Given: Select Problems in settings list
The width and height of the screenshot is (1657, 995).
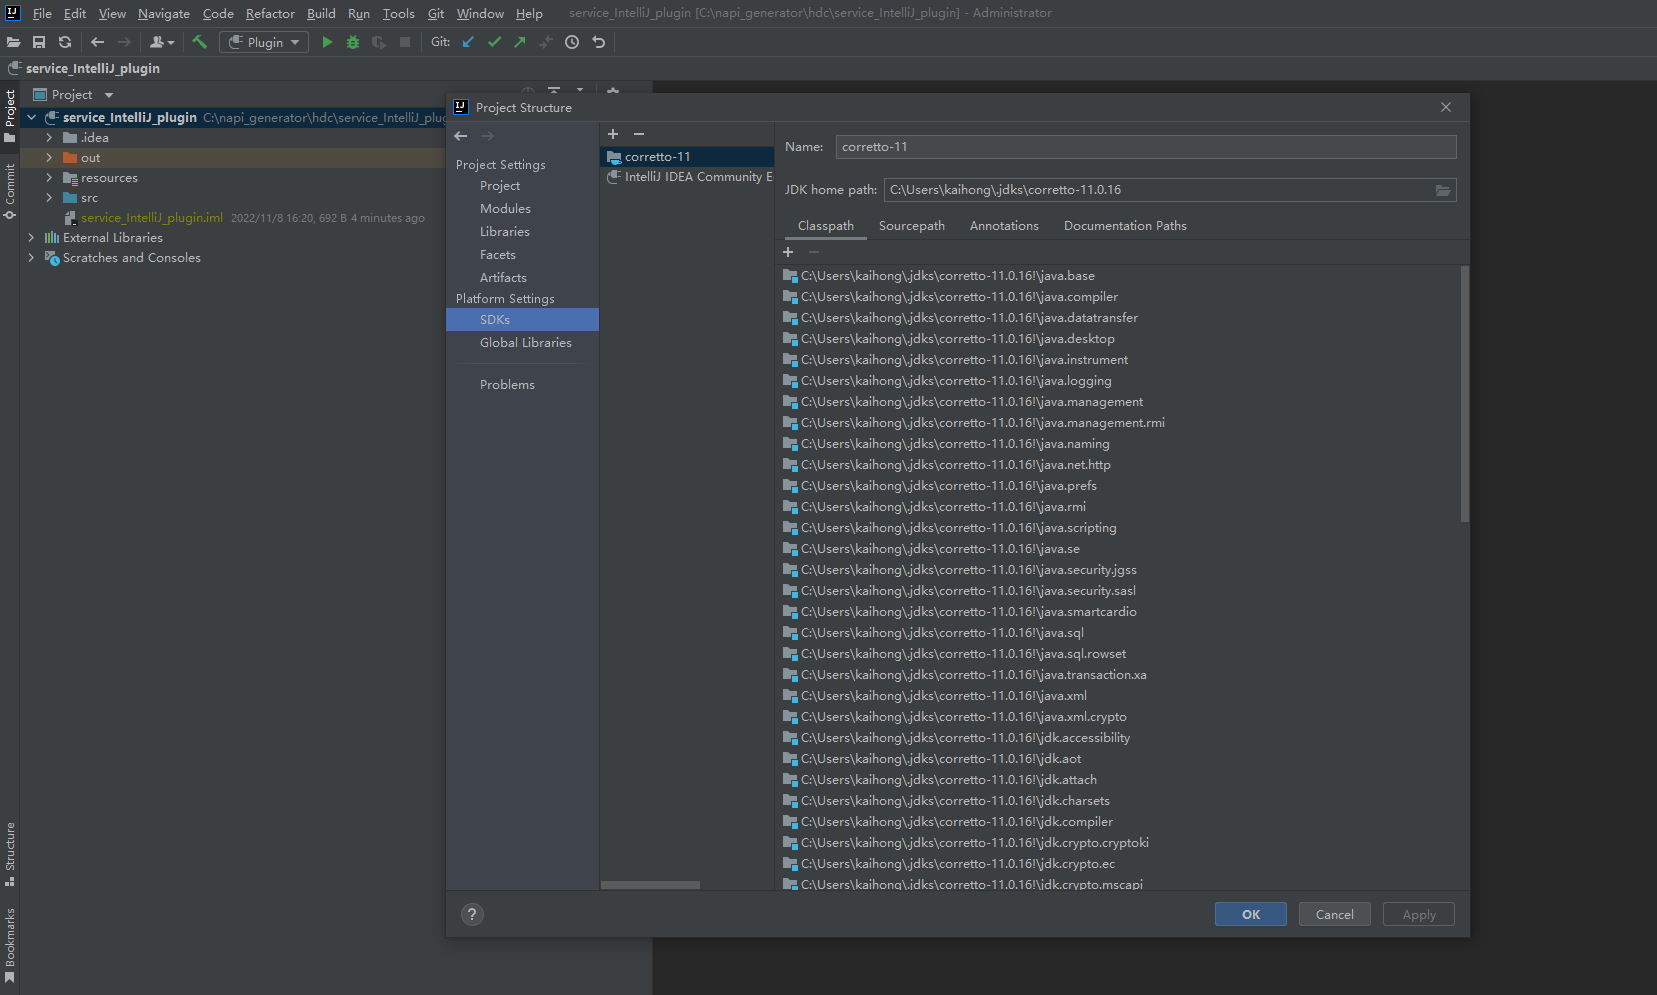Looking at the screenshot, I should pos(507,384).
